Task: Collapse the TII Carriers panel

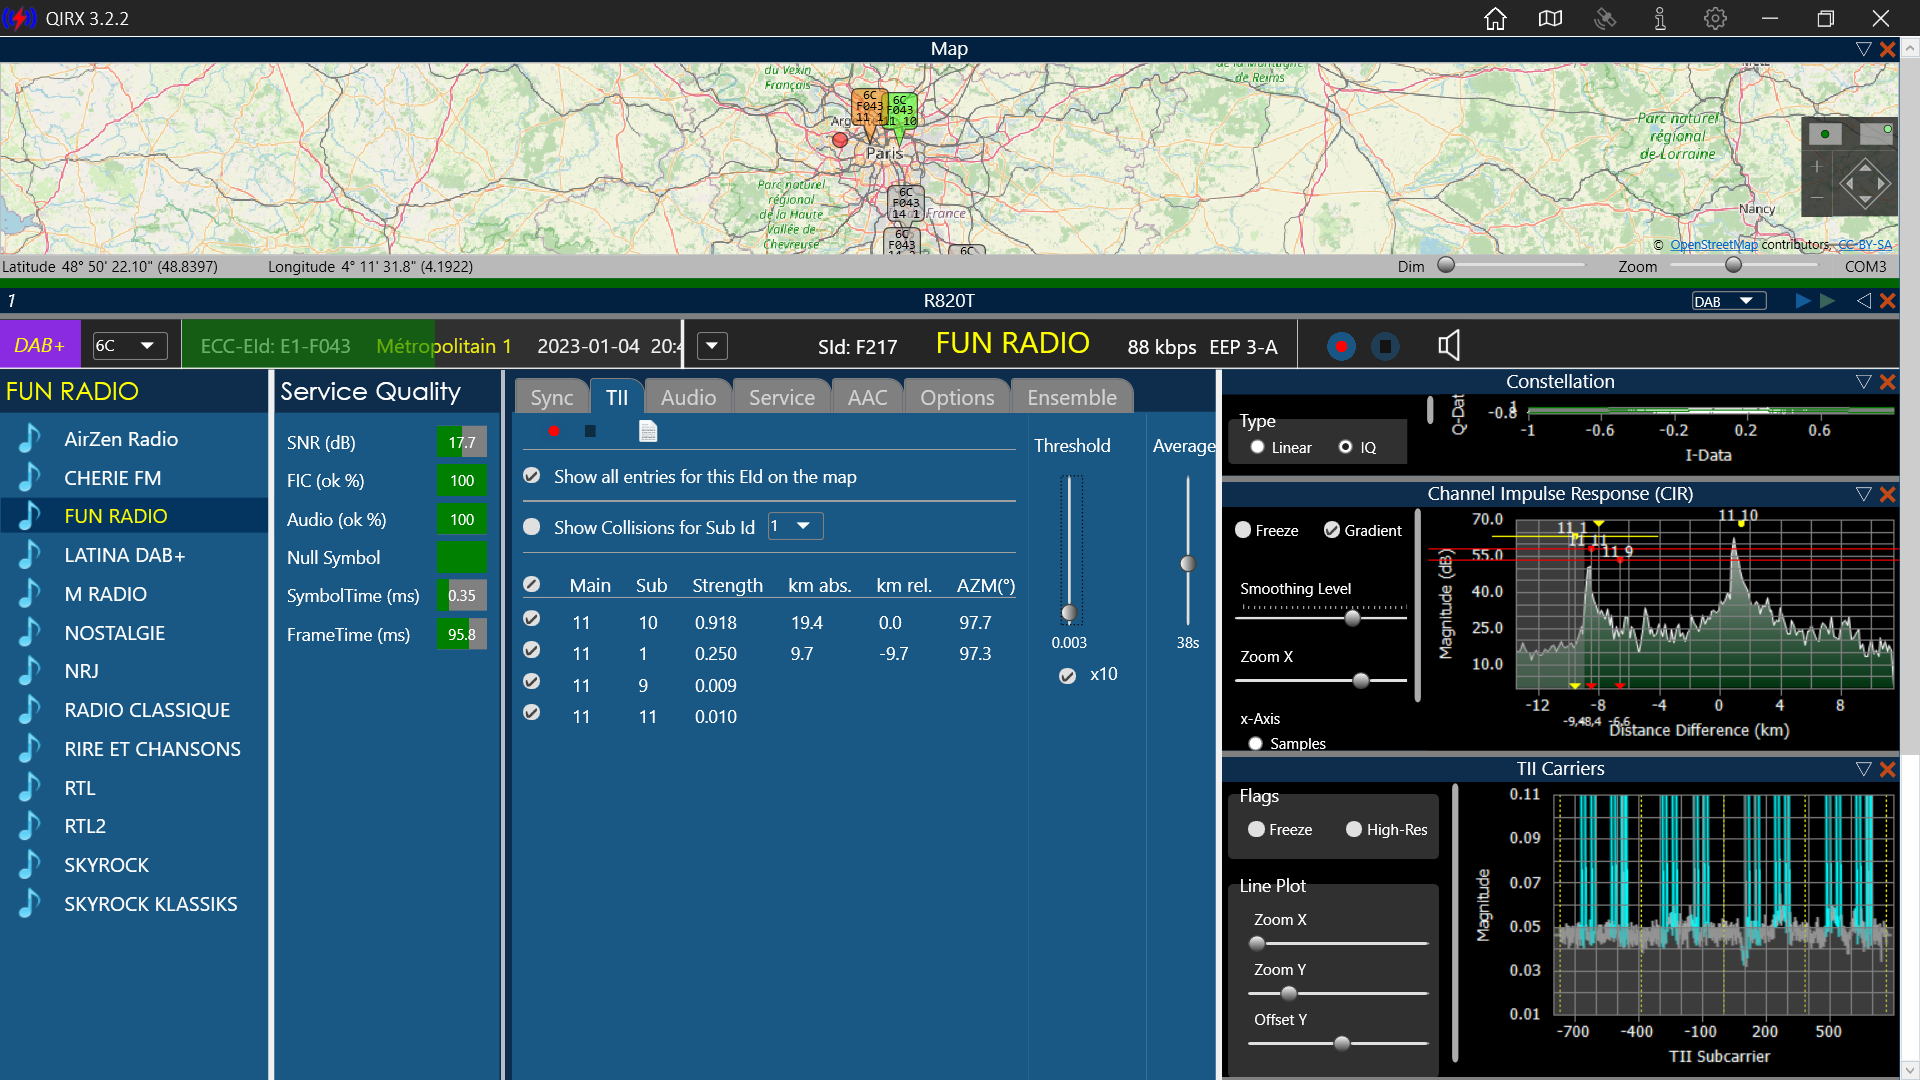Action: pos(1863,769)
